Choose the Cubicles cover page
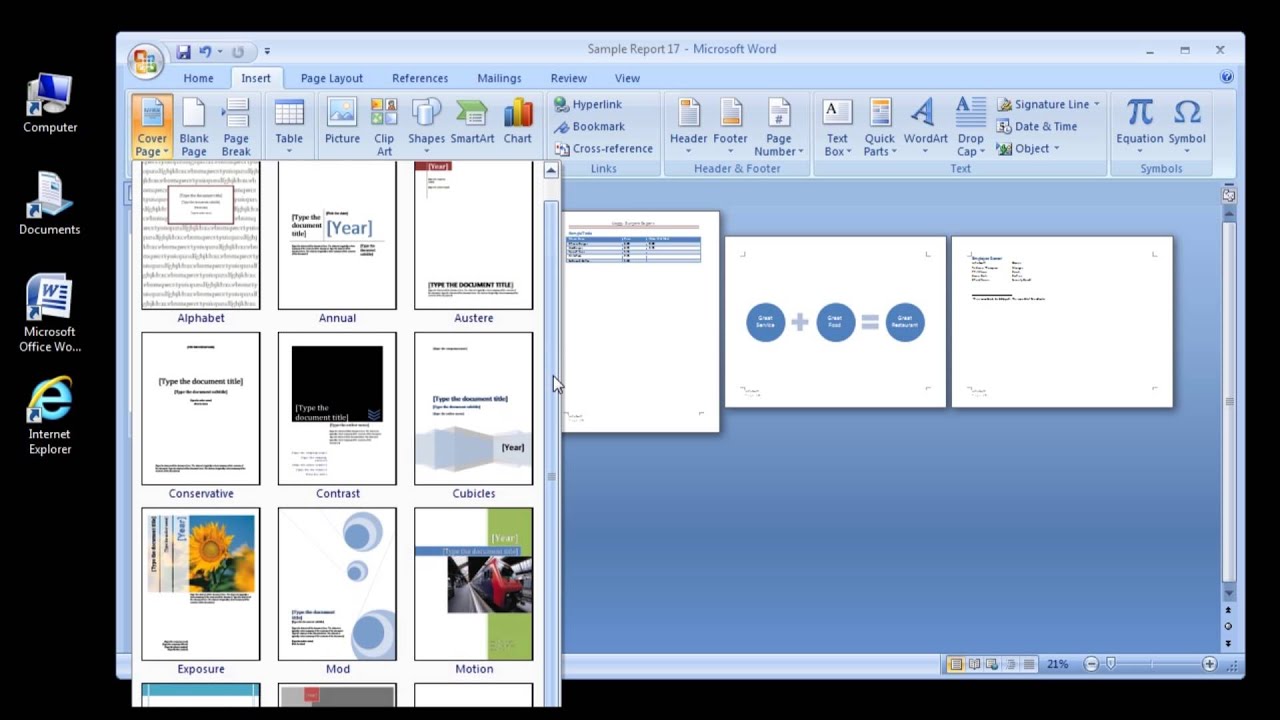This screenshot has height=720, width=1280. [x=473, y=416]
